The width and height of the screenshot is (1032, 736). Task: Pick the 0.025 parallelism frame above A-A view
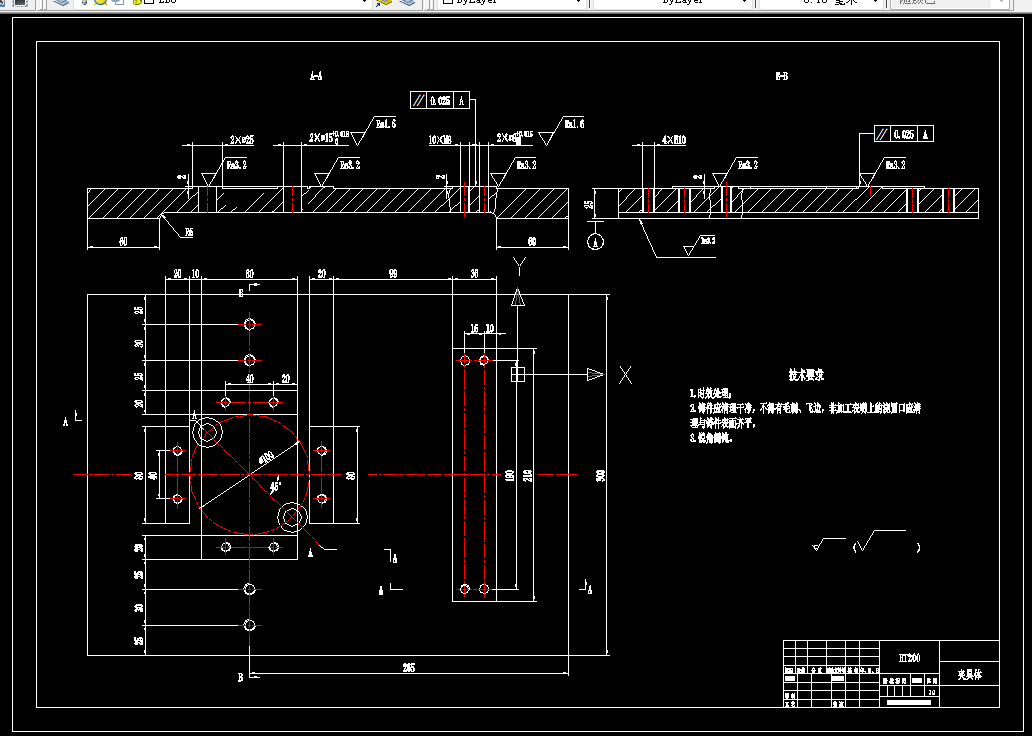click(440, 100)
